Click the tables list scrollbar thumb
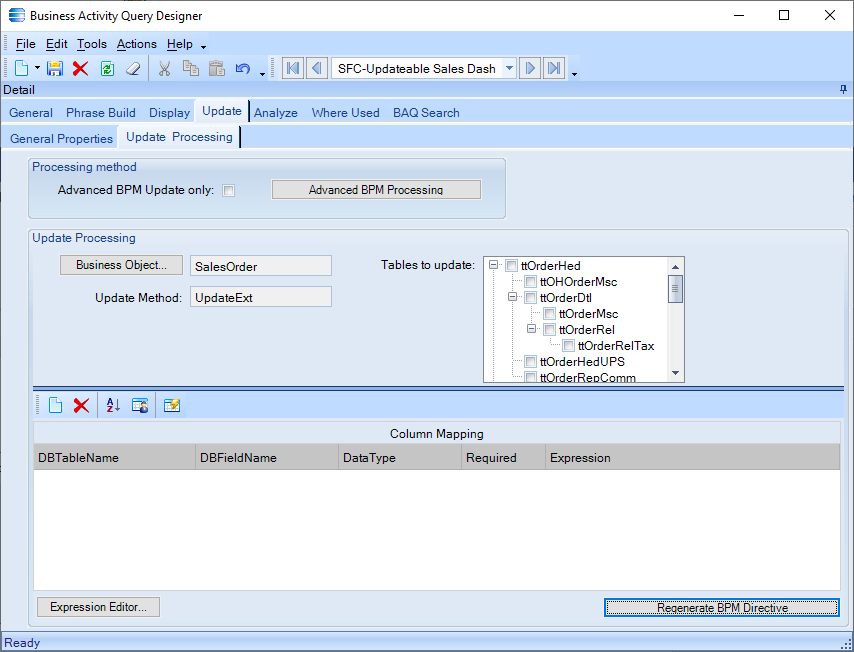 coord(675,289)
